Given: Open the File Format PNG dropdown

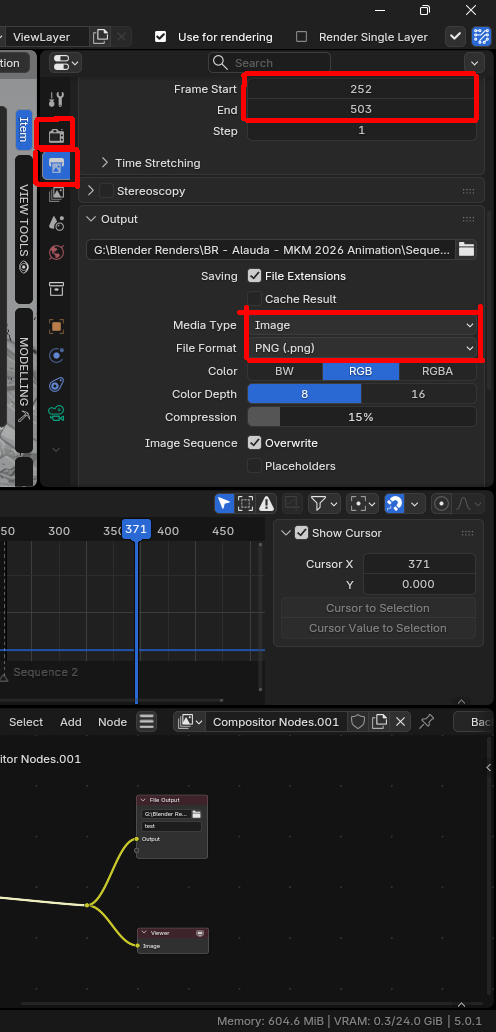Looking at the screenshot, I should (362, 348).
